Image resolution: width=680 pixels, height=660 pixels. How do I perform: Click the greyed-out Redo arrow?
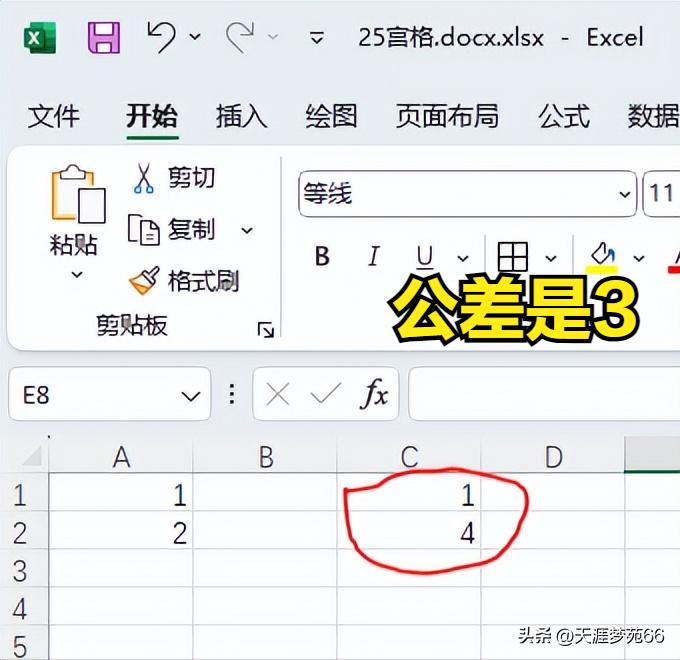pyautogui.click(x=240, y=37)
